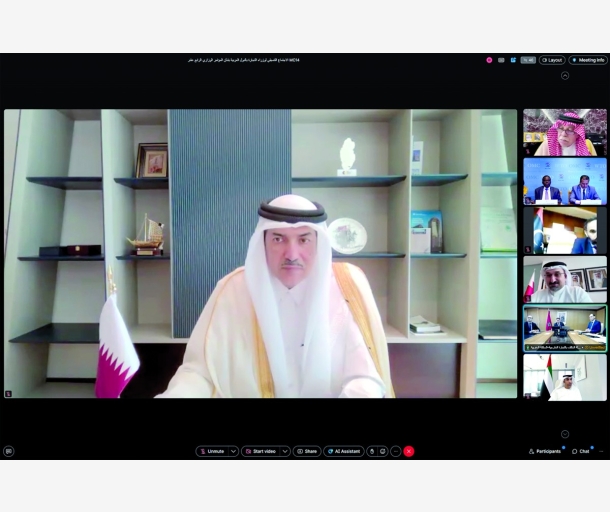Viewport: 610px width, 512px height.
Task: Open the Layout menu
Action: (552, 60)
